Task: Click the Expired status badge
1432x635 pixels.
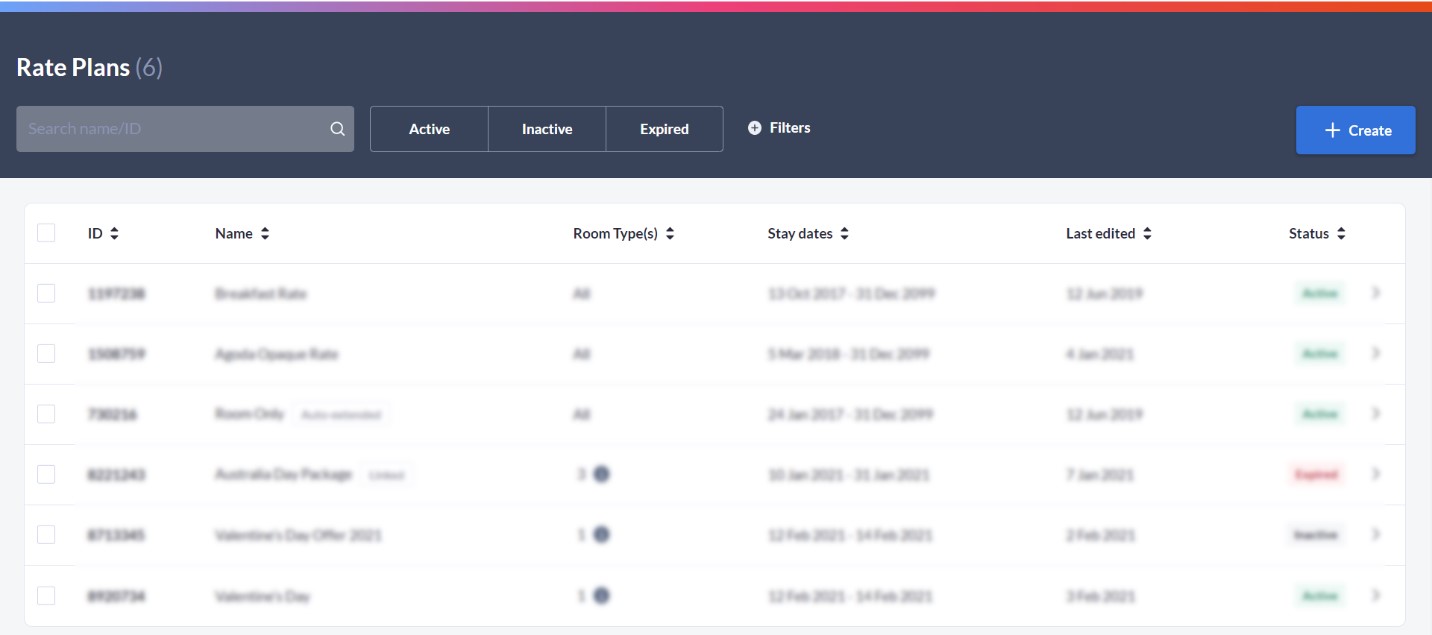Action: [1316, 474]
